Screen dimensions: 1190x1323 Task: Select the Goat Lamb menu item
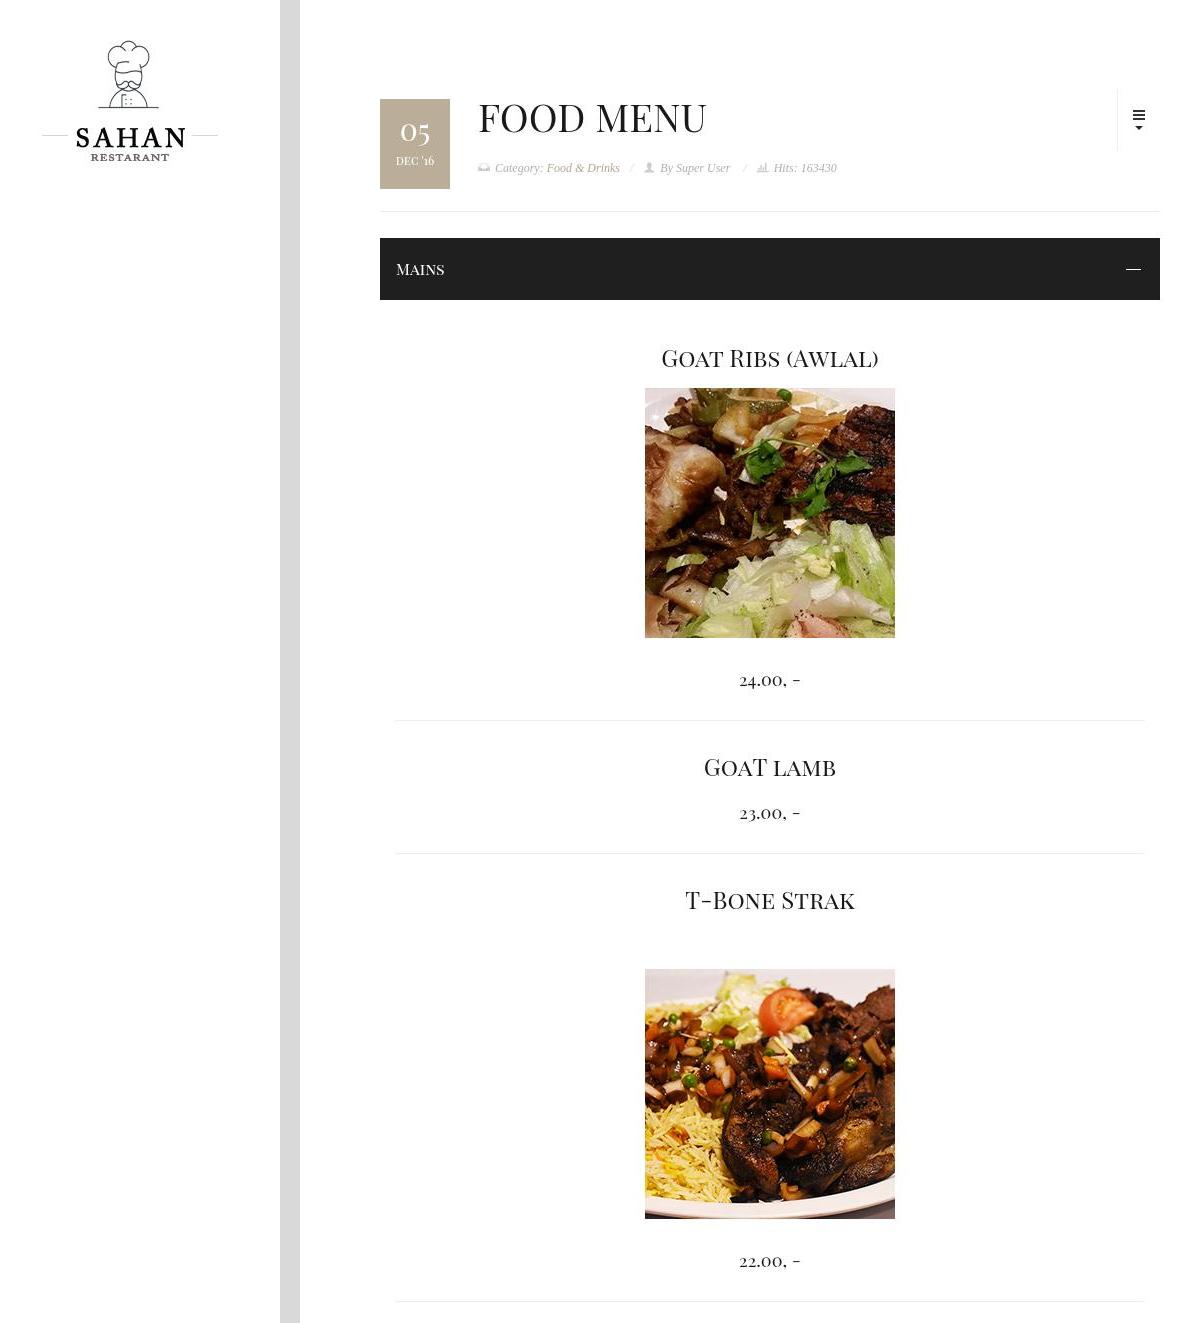(770, 767)
